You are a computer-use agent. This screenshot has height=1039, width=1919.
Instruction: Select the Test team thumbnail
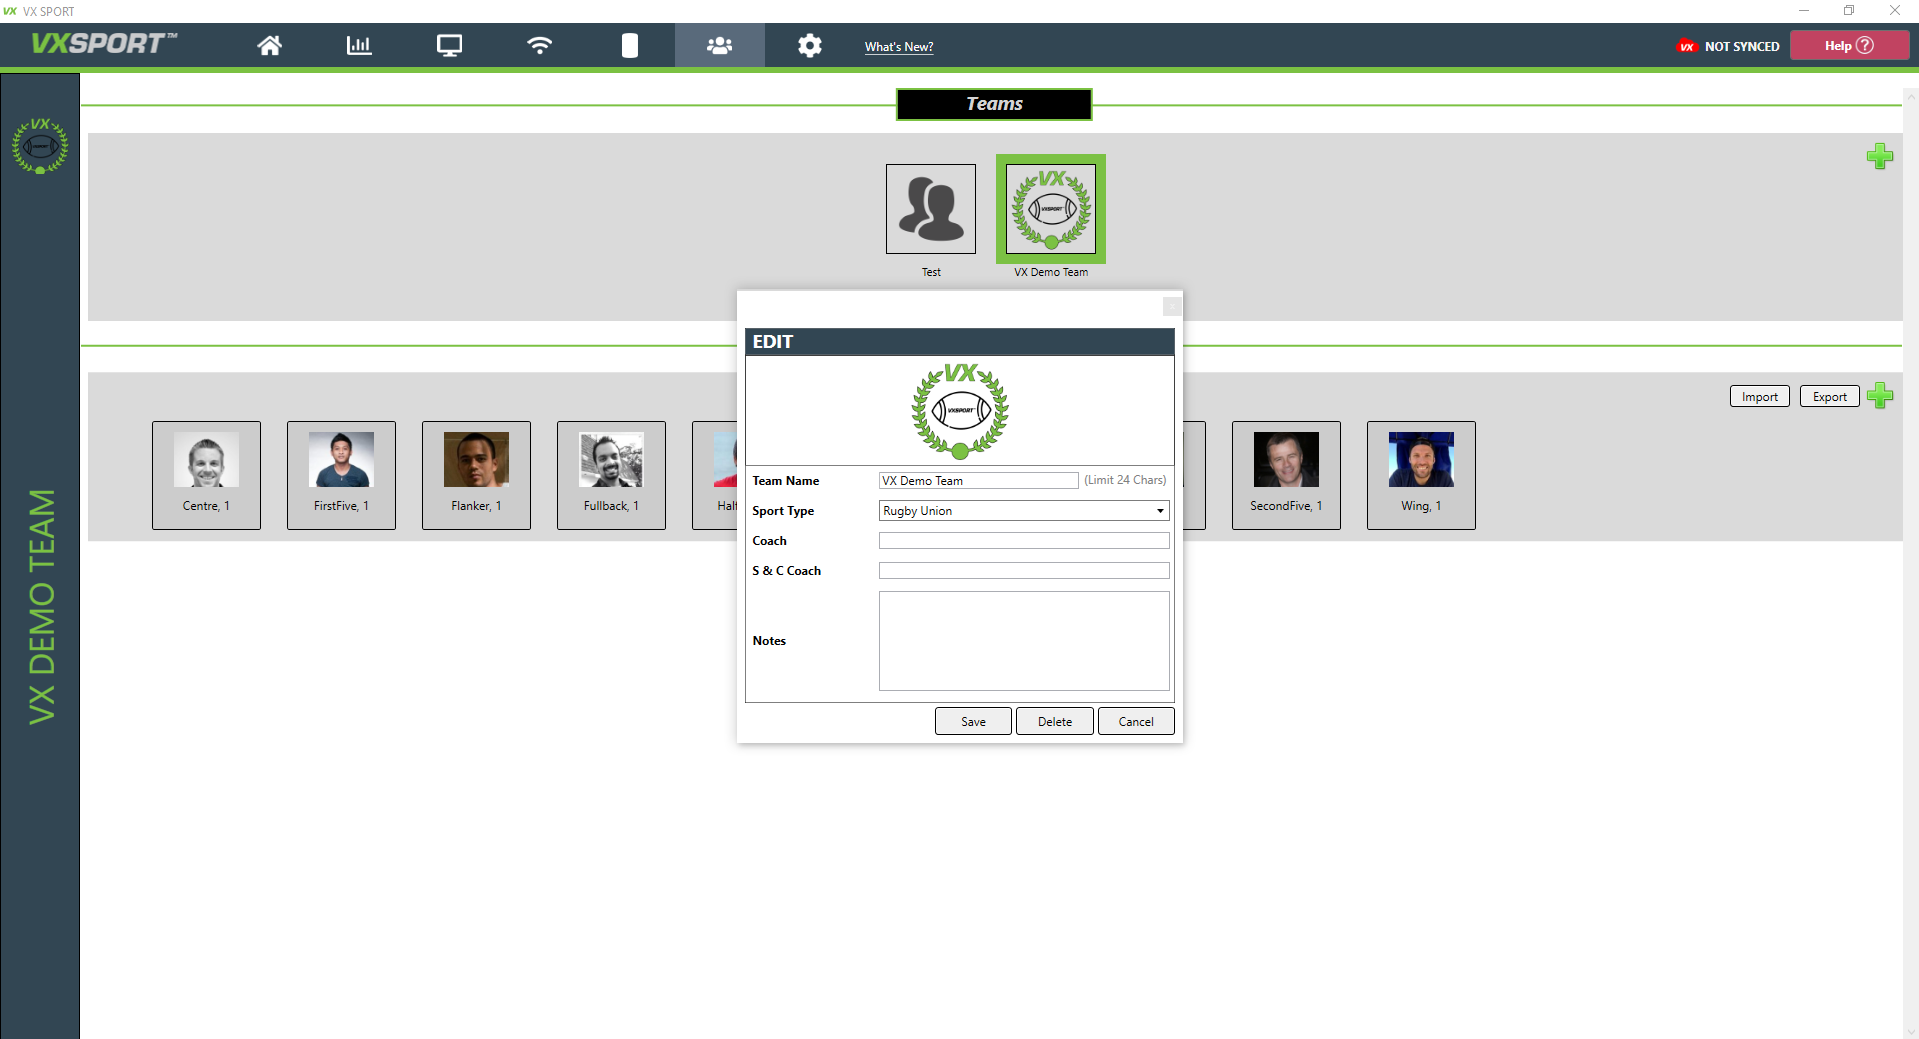click(930, 209)
